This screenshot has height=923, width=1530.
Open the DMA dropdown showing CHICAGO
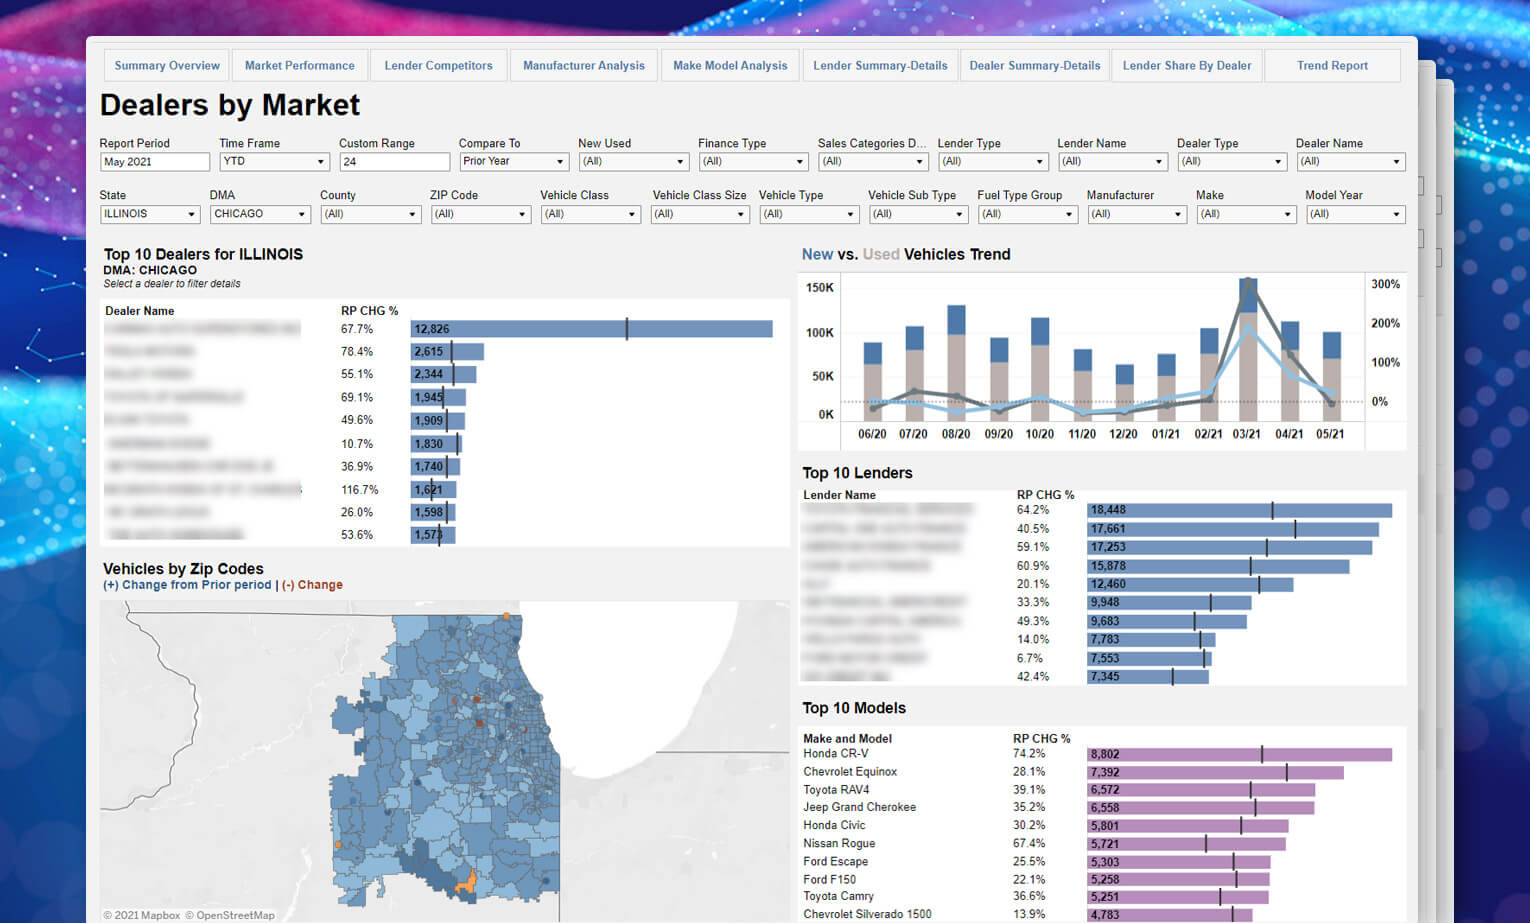[x=260, y=214]
